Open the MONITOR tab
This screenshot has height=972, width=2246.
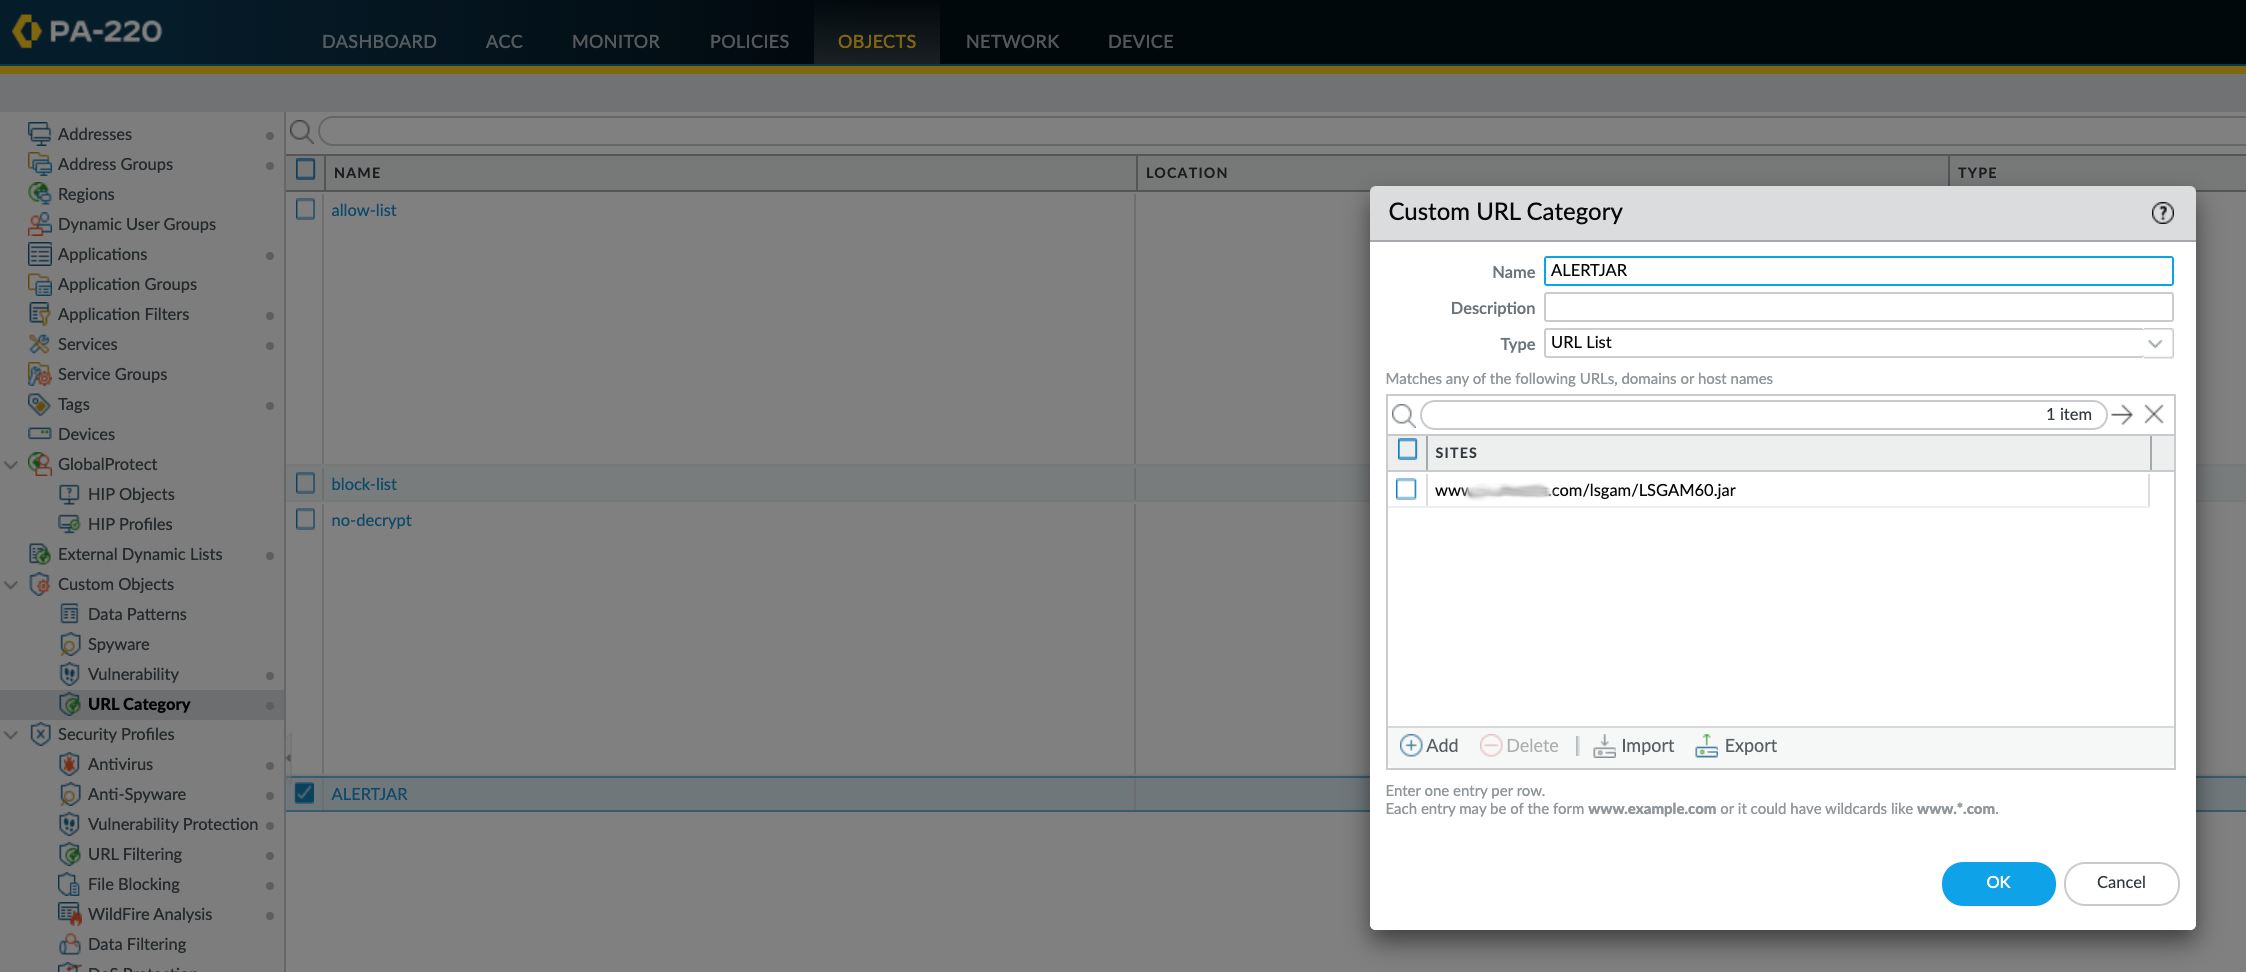[615, 41]
